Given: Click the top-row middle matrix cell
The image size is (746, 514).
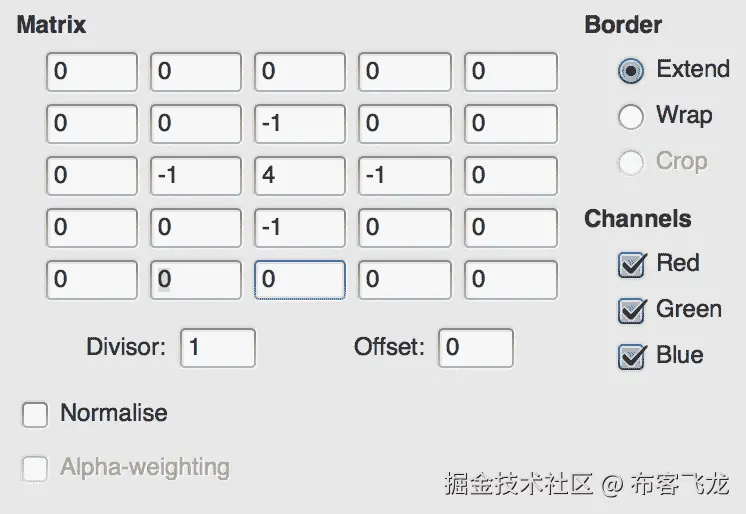Looking at the screenshot, I should [x=300, y=72].
